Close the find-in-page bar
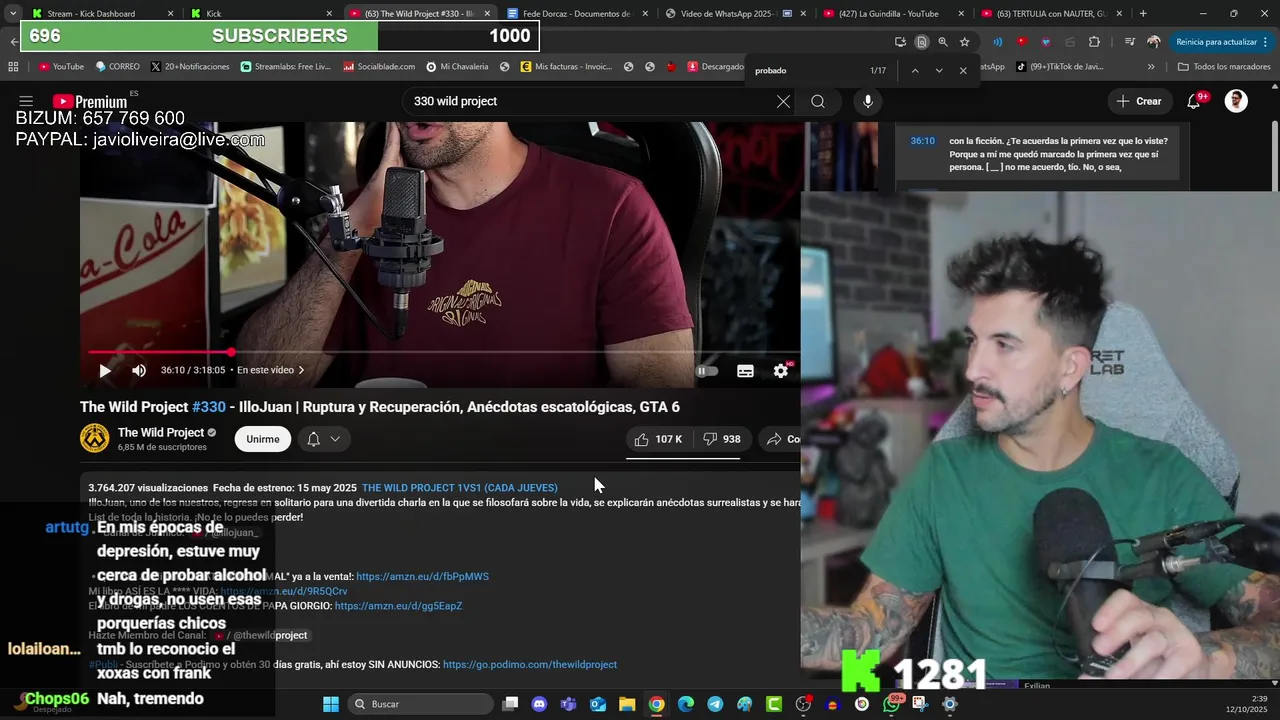 pos(963,71)
